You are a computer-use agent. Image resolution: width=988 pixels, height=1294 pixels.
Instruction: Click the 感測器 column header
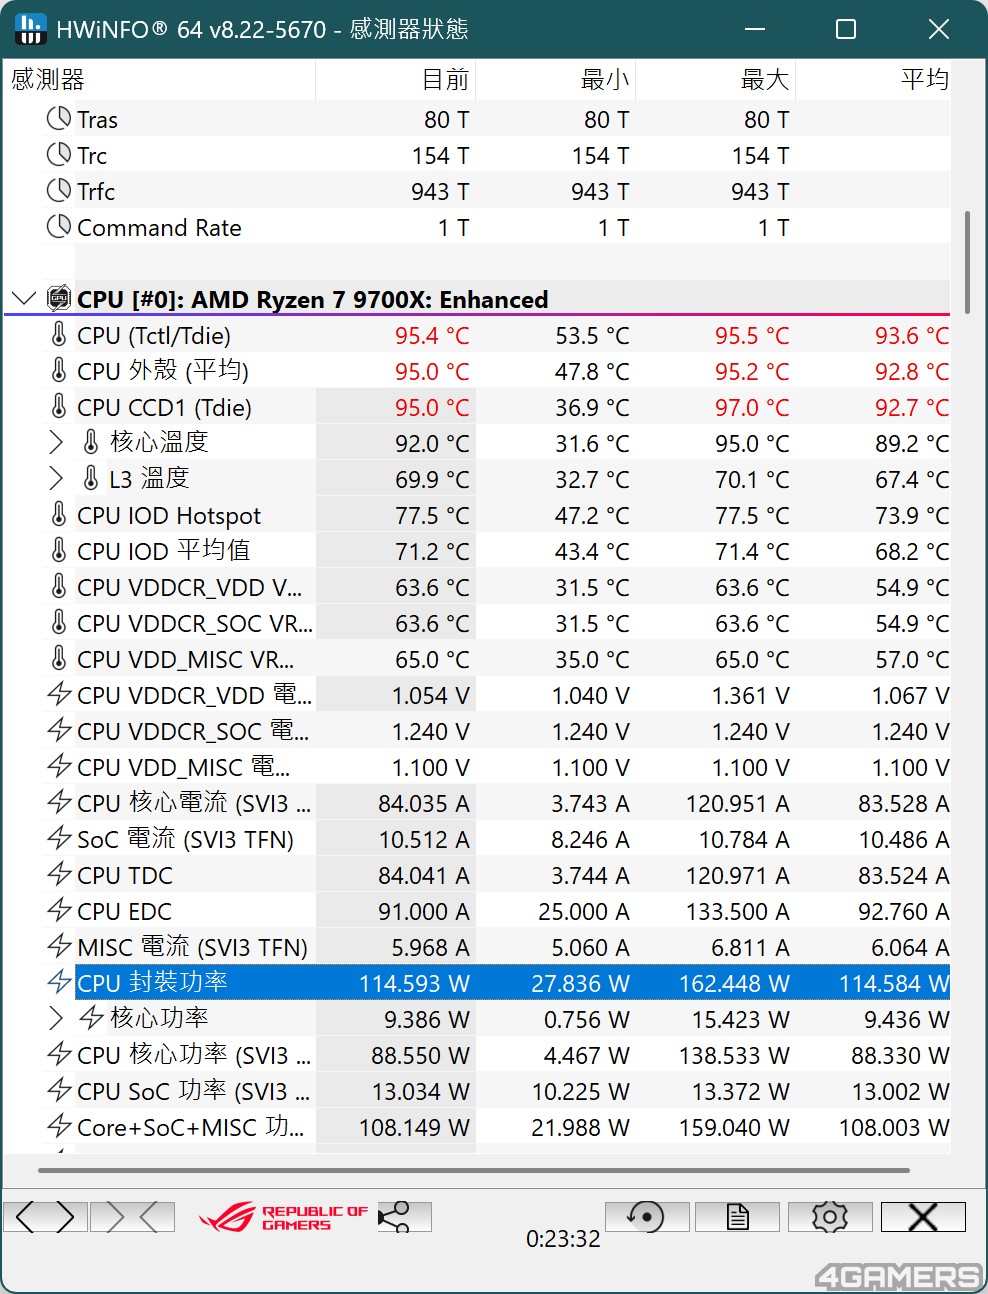159,80
